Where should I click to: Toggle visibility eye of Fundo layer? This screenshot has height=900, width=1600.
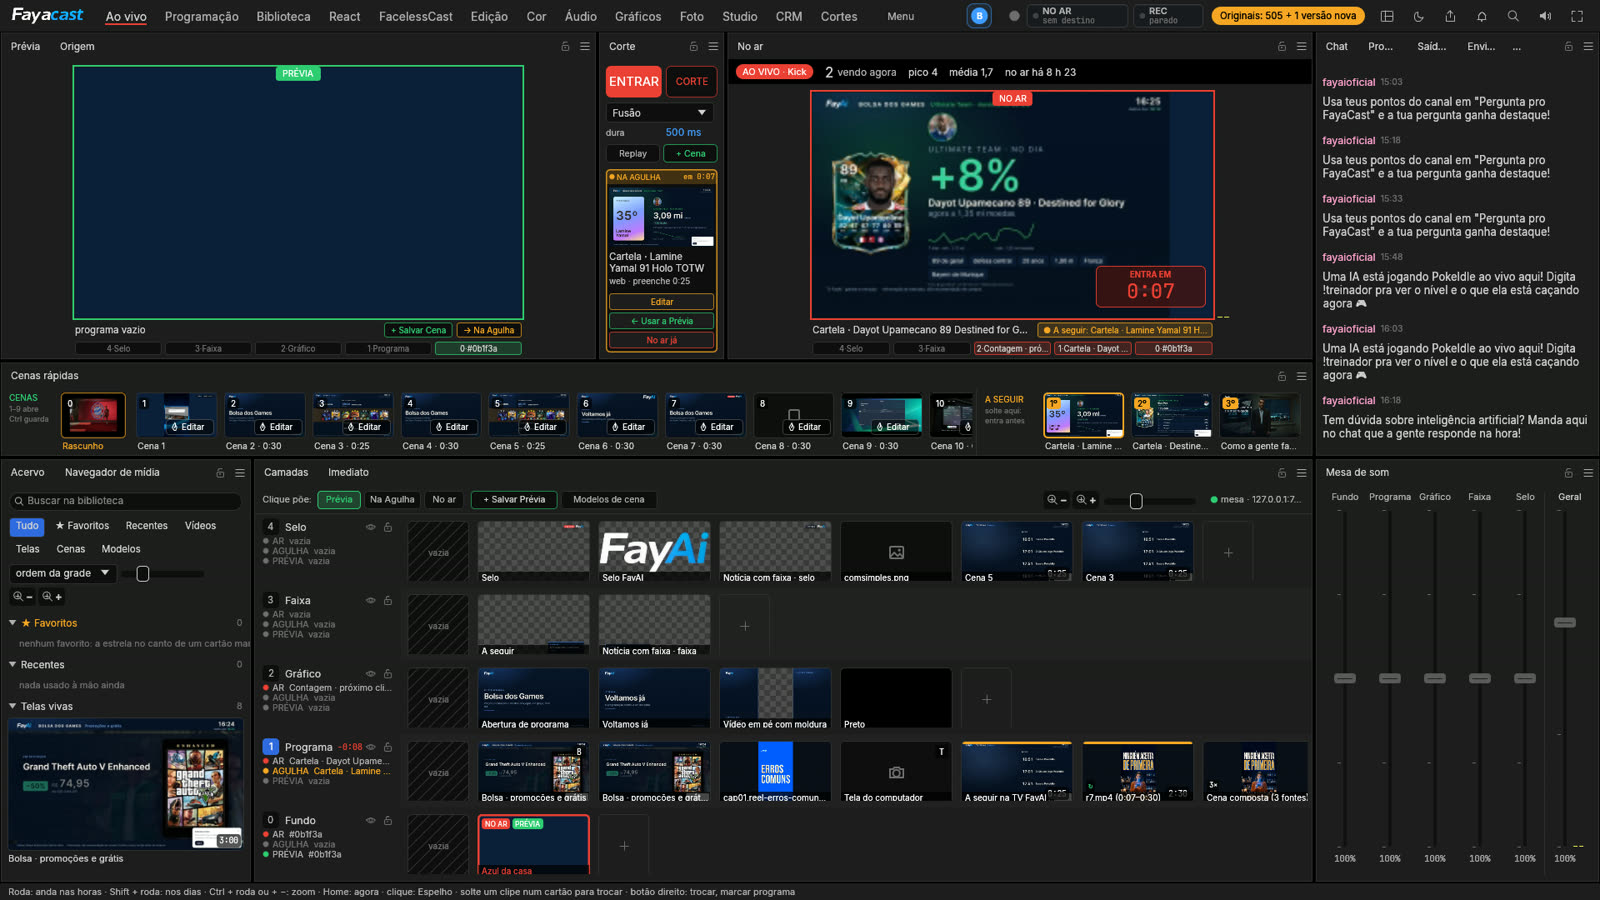370,820
